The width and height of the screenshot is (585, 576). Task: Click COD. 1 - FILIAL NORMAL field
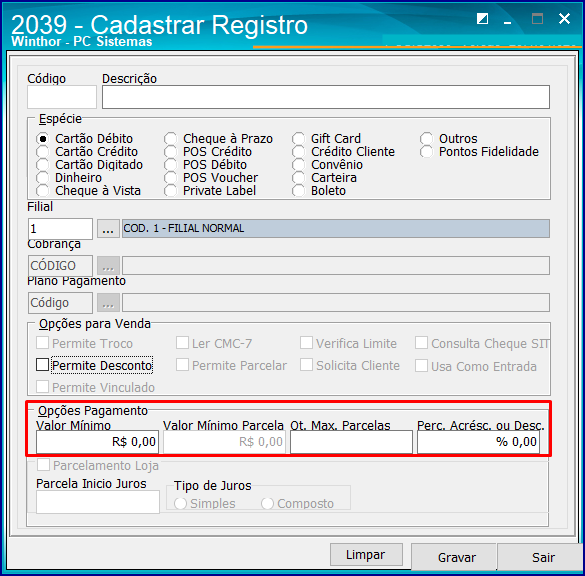(336, 228)
